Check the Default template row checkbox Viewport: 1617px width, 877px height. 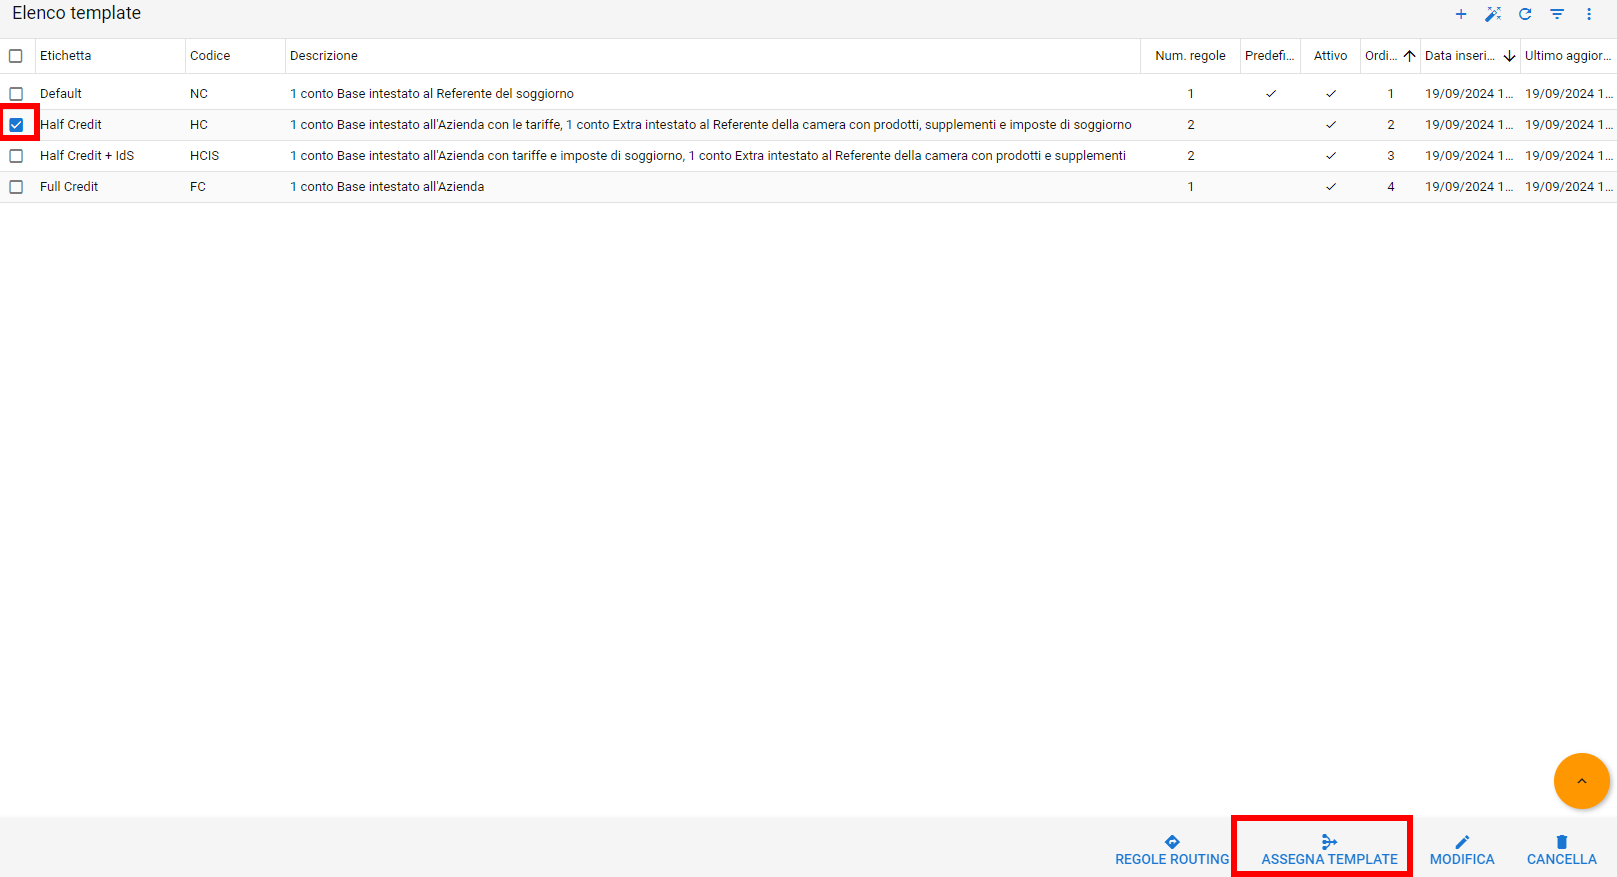[x=16, y=94]
